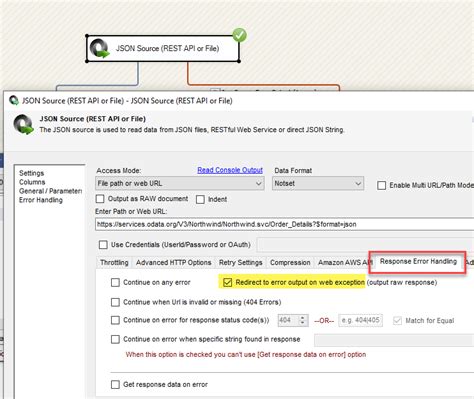Switch to the Retry Settings tab
The image size is (474, 399).
pos(240,263)
